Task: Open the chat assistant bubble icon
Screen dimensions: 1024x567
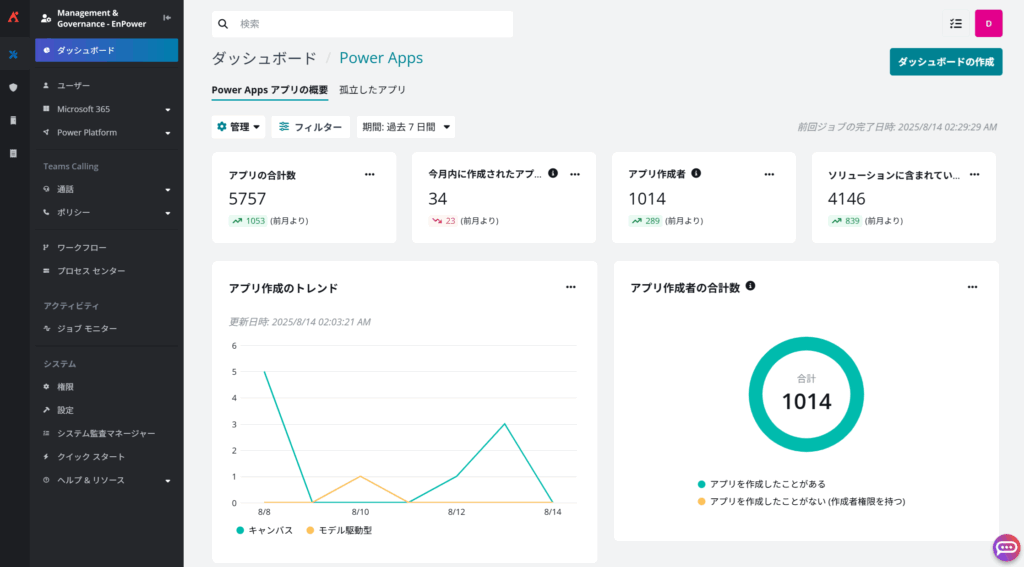Action: click(x=1006, y=547)
